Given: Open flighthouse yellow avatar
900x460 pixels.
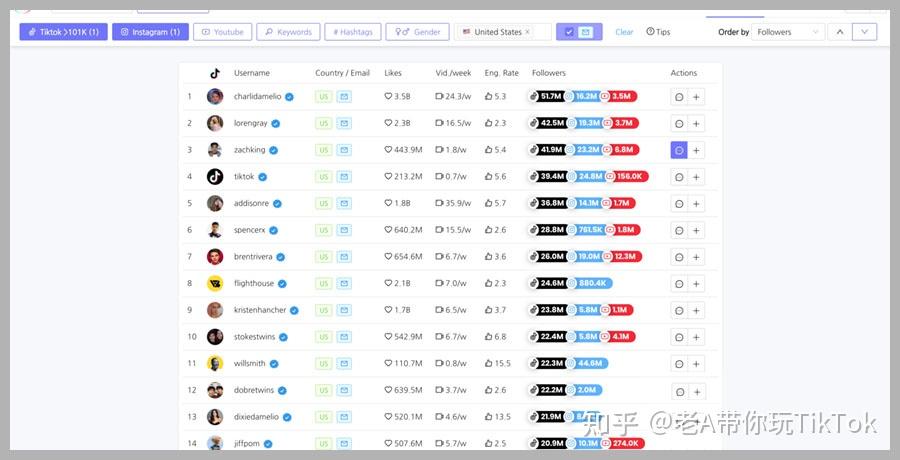Looking at the screenshot, I should click(215, 283).
